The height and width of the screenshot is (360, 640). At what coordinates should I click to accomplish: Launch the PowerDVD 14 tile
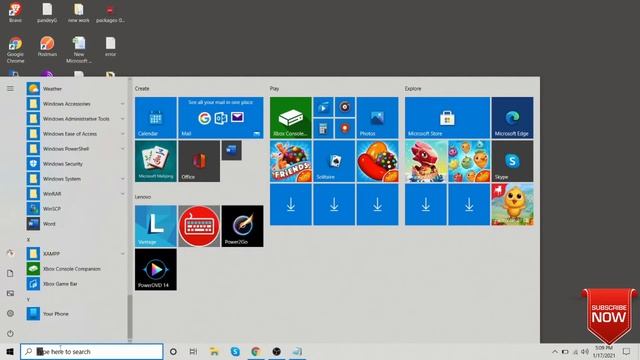(156, 269)
